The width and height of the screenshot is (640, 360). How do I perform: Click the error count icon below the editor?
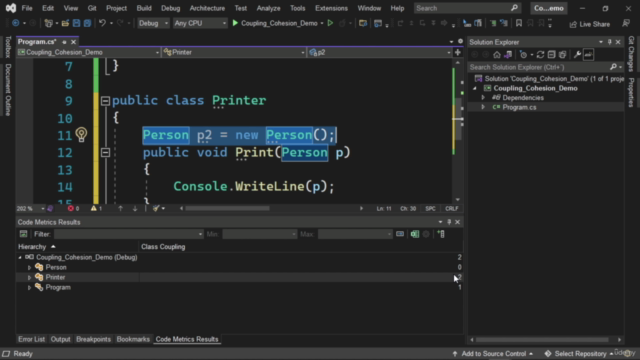pyautogui.click(x=71, y=209)
